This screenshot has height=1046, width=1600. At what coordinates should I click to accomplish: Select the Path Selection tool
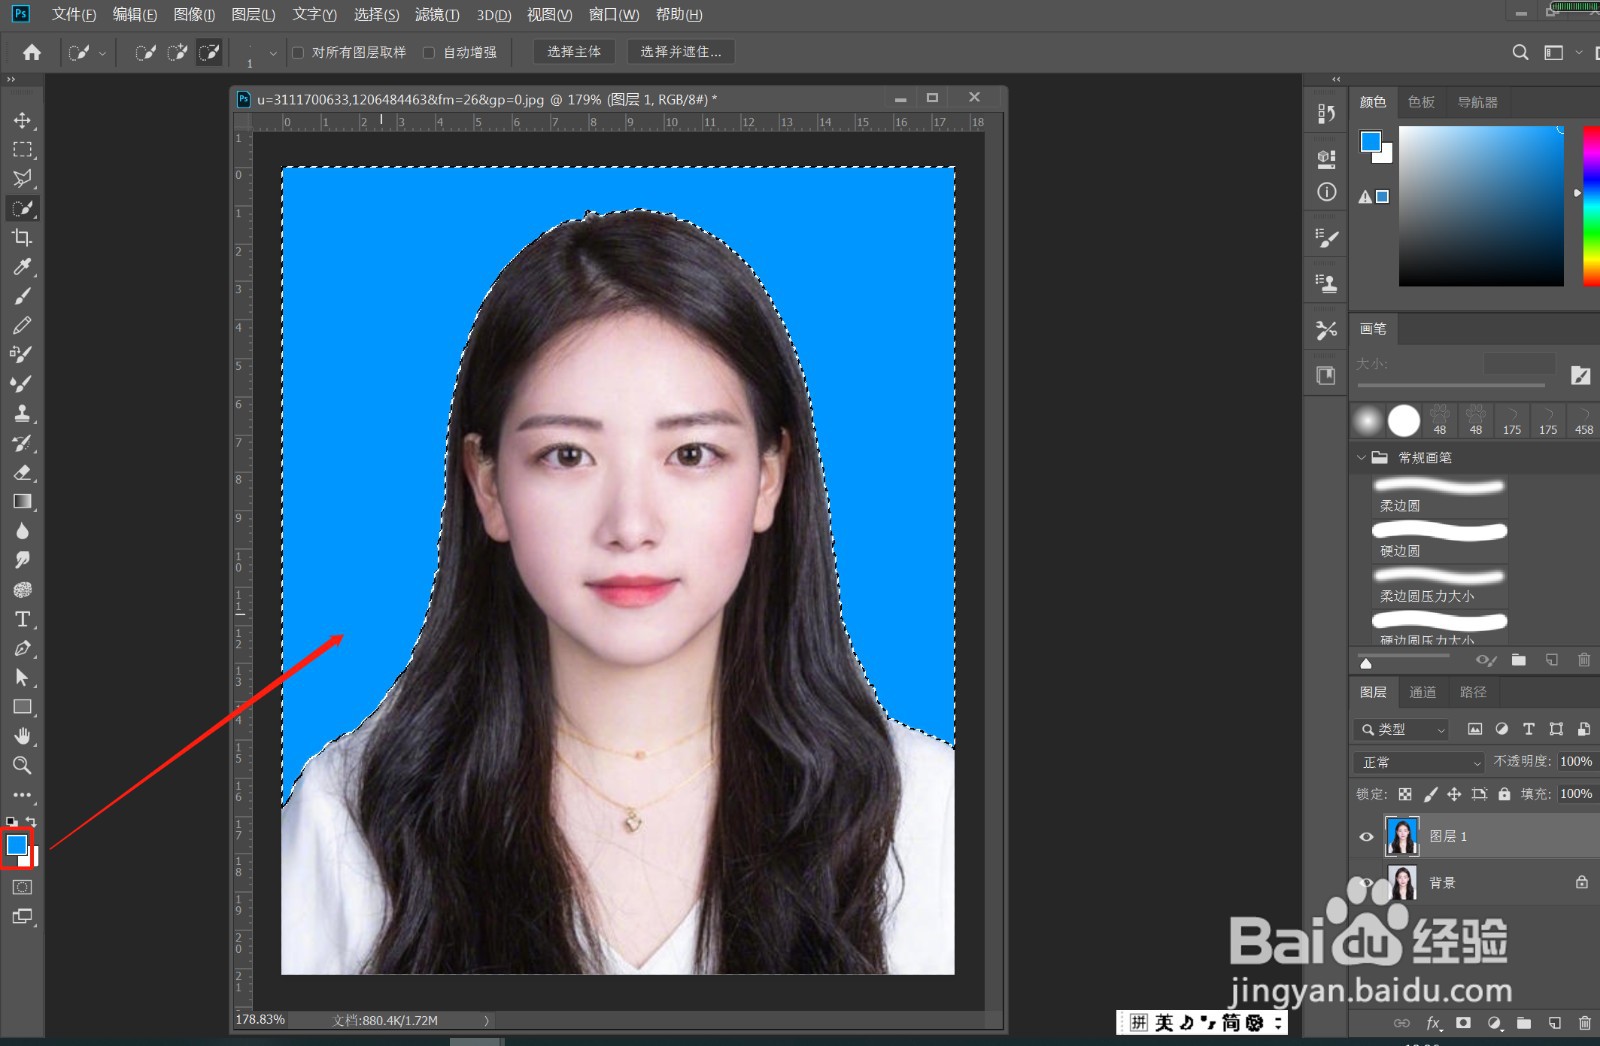pyautogui.click(x=22, y=677)
